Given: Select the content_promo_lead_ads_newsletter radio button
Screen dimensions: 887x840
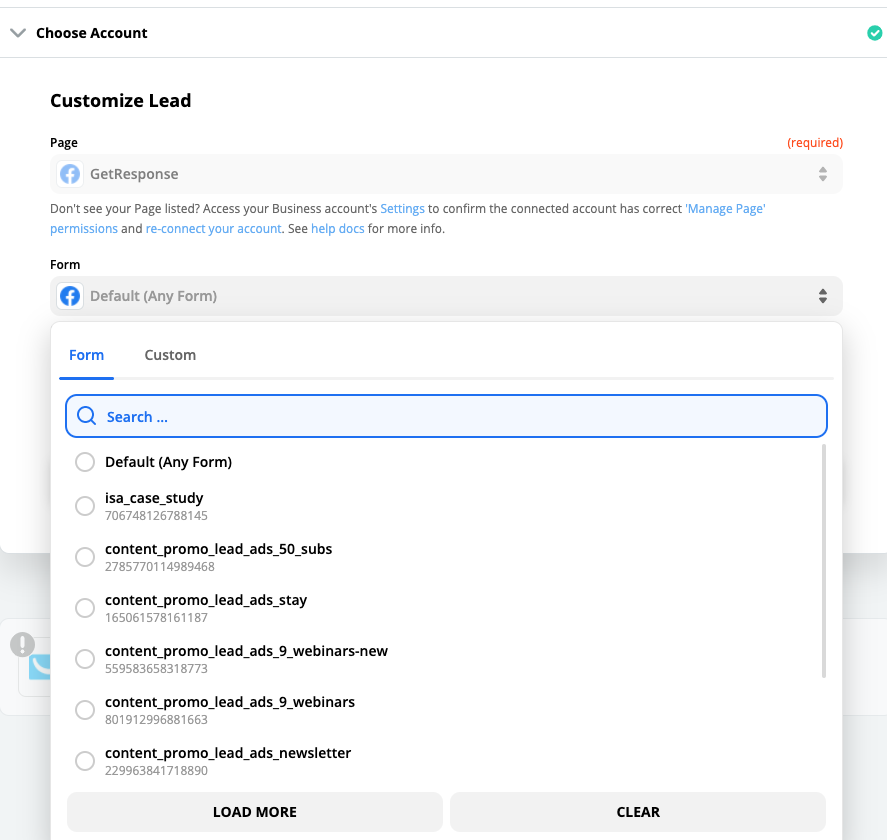Looking at the screenshot, I should tap(85, 760).
